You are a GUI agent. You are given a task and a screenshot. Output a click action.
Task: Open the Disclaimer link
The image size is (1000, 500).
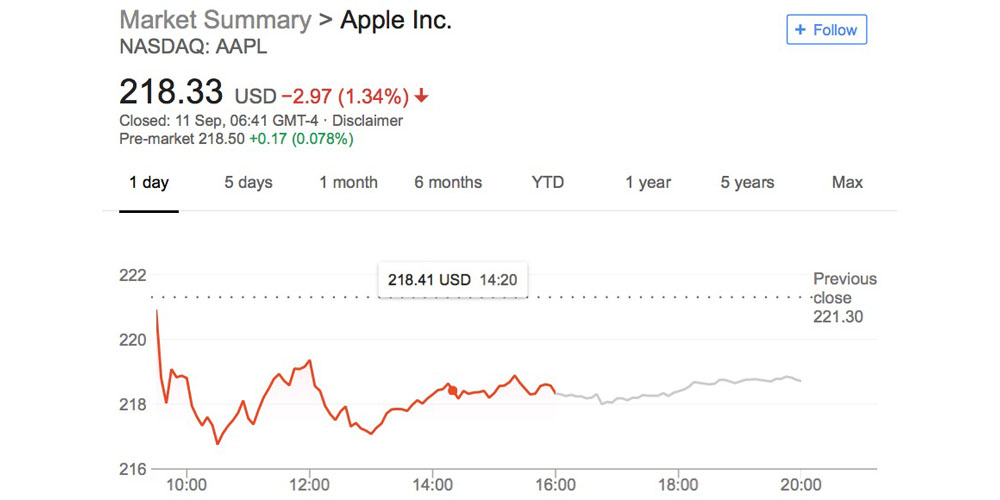(367, 121)
